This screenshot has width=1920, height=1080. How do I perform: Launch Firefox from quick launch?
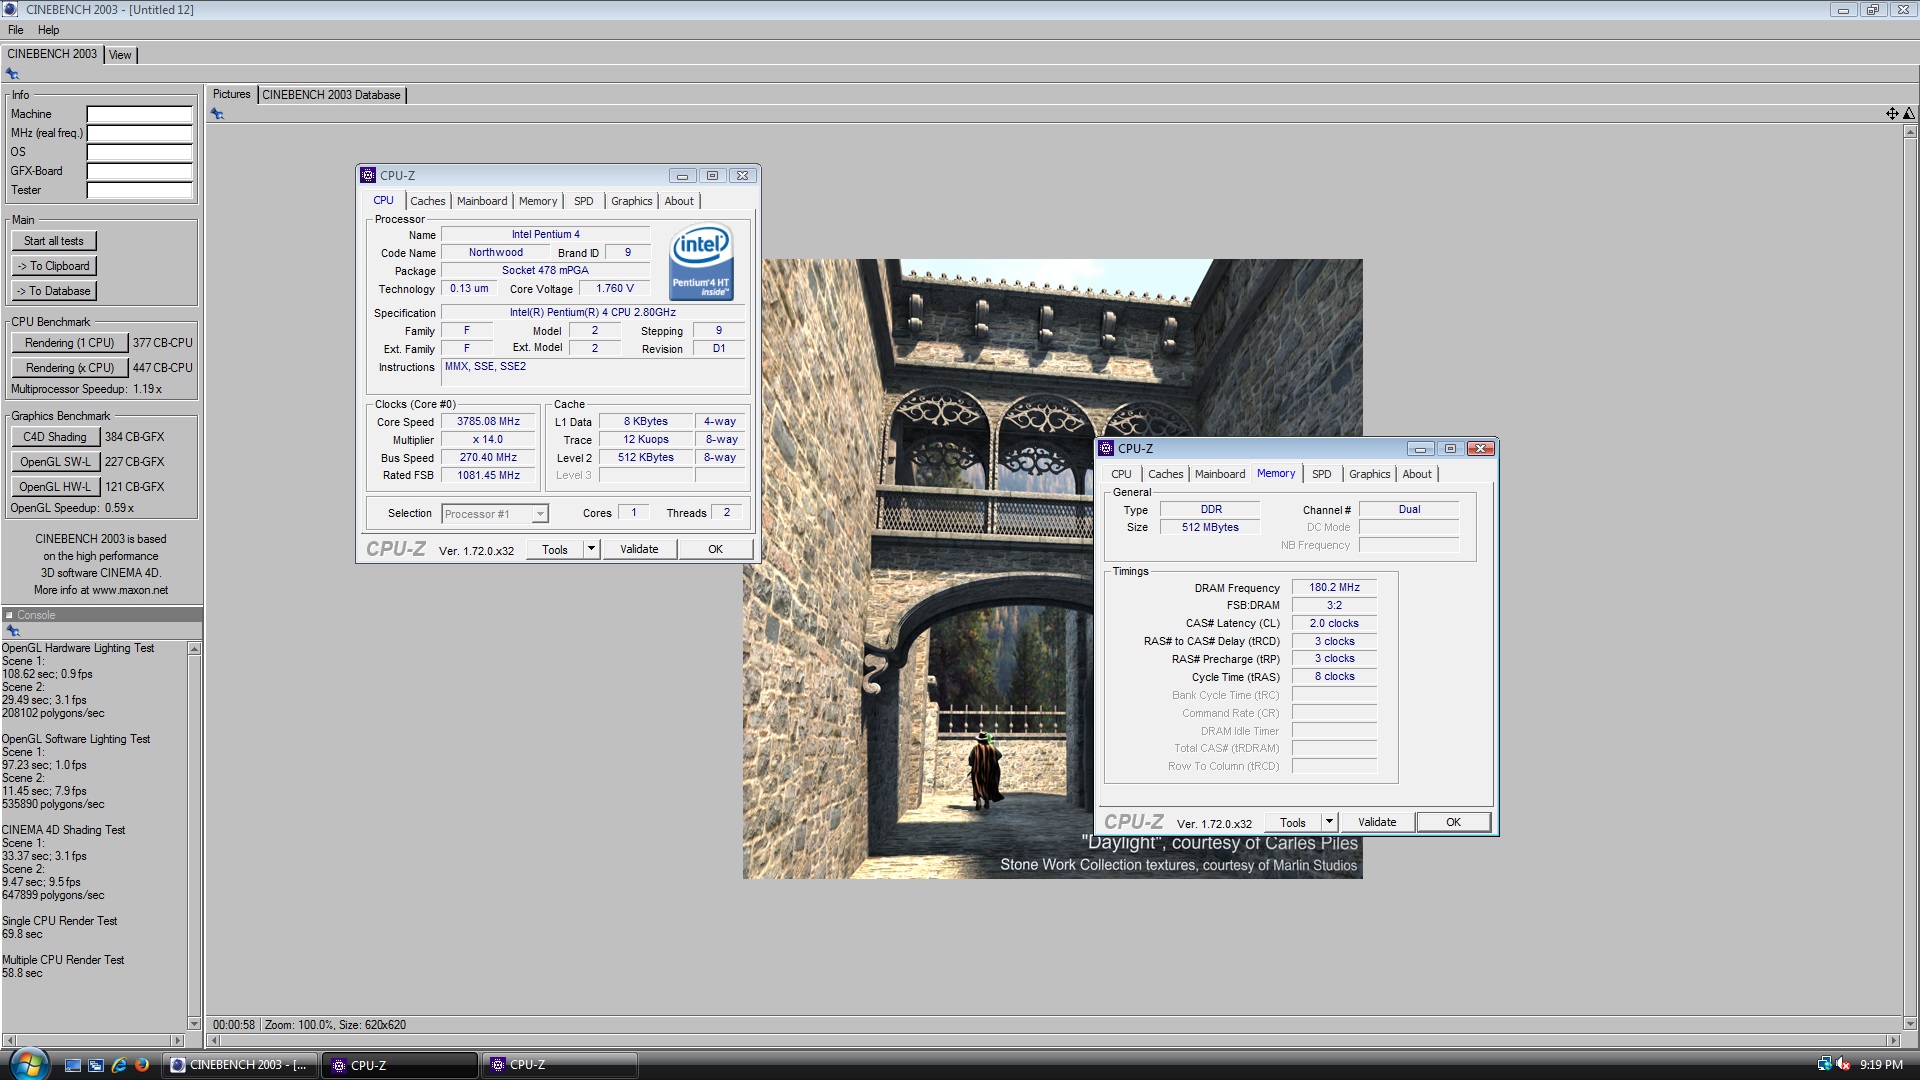coord(142,1065)
